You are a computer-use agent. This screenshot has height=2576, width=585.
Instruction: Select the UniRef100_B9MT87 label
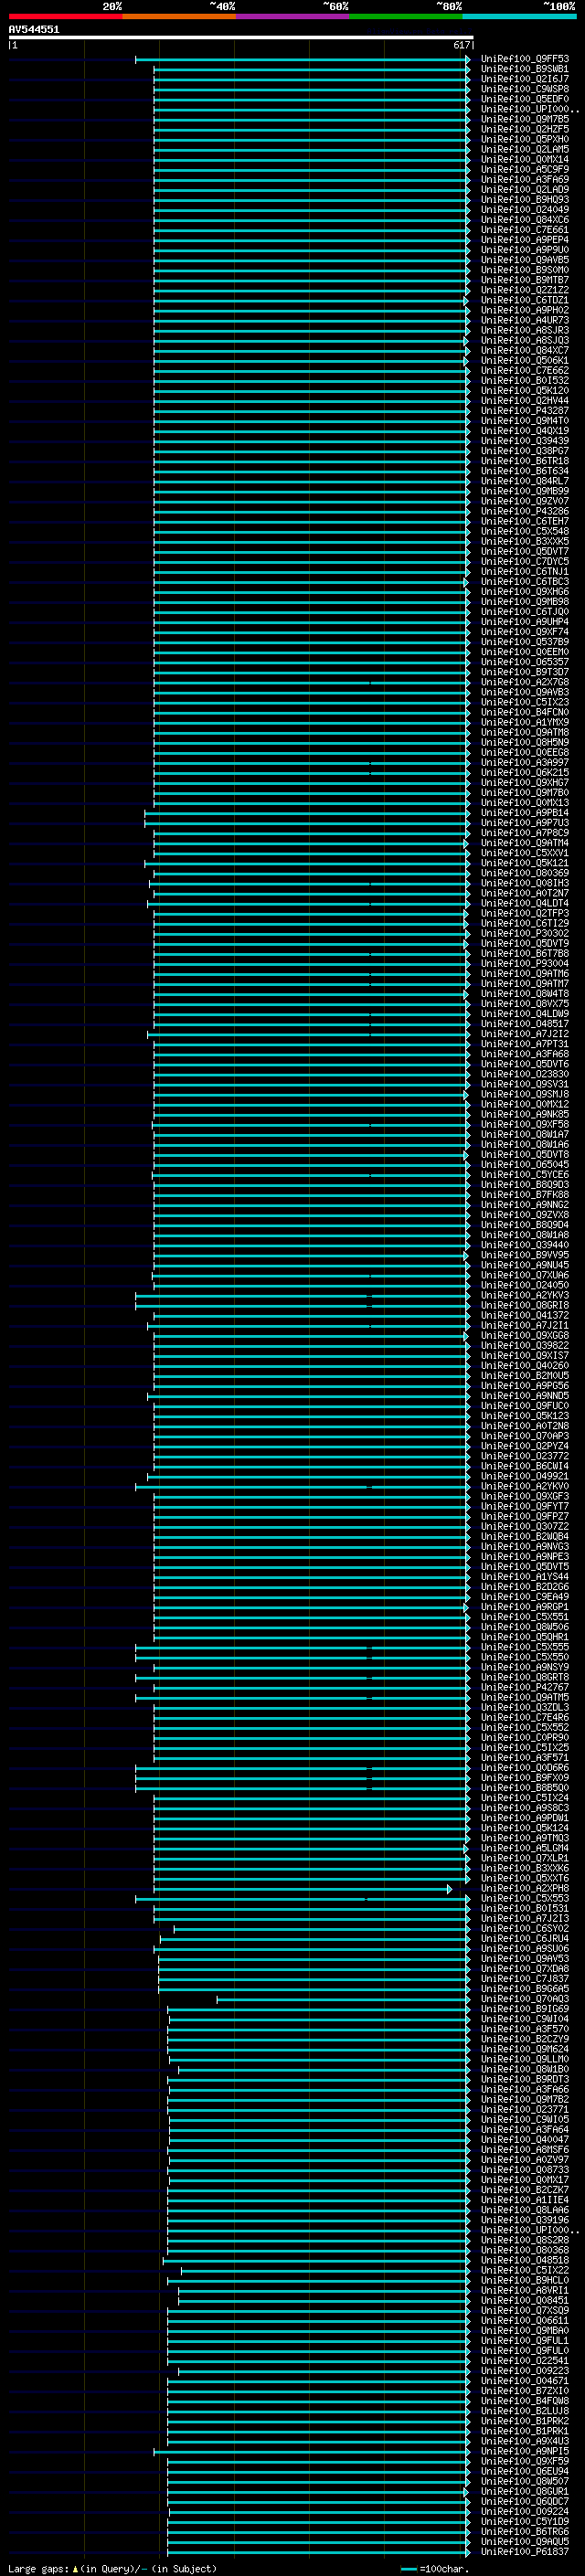click(525, 280)
